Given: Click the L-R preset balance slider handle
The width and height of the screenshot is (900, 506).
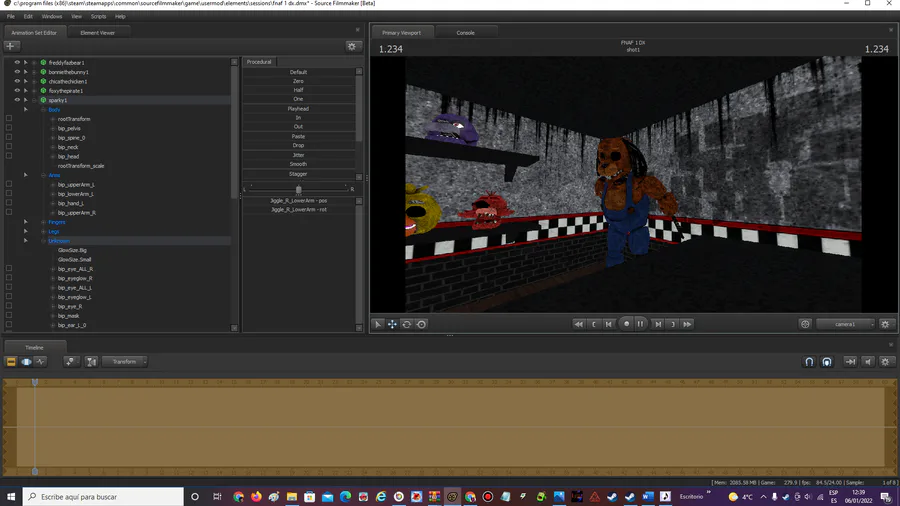Looking at the screenshot, I should click(298, 189).
